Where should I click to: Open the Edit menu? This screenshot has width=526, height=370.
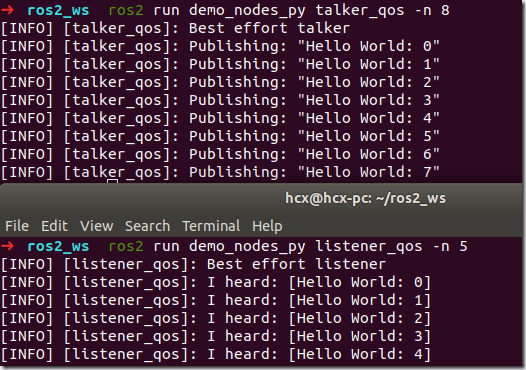54,226
